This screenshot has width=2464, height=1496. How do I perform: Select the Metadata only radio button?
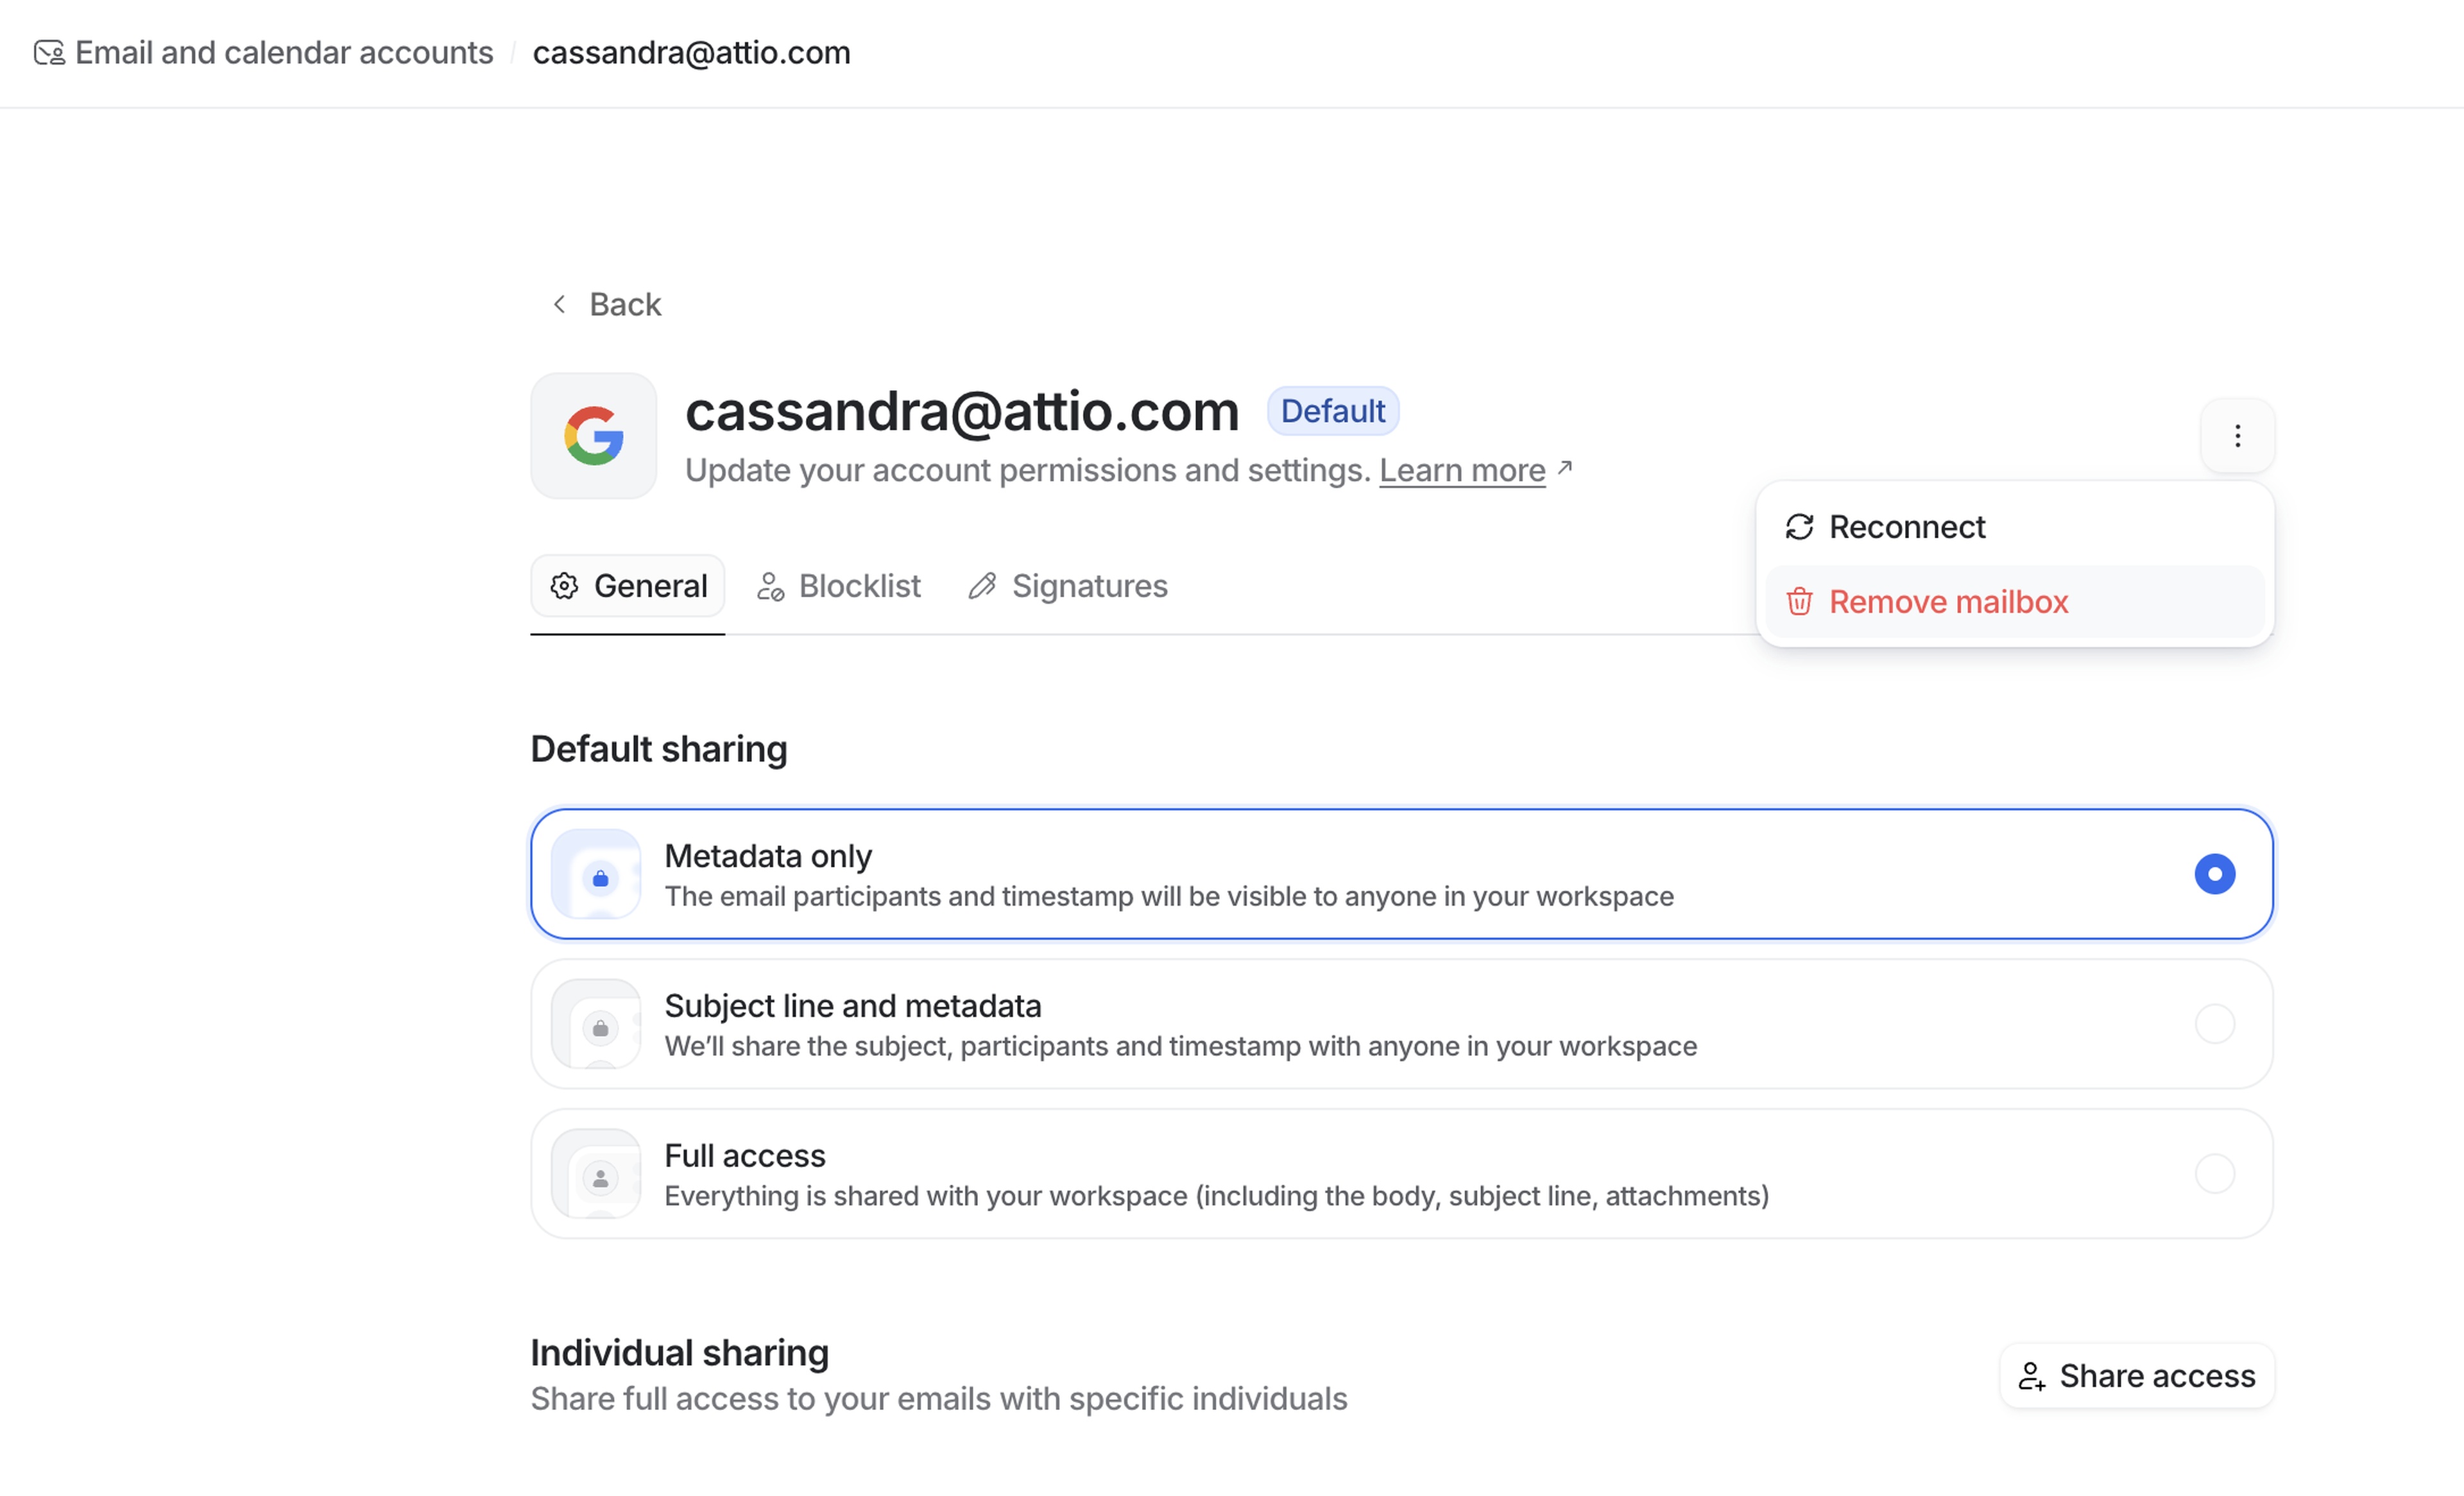(x=2214, y=874)
